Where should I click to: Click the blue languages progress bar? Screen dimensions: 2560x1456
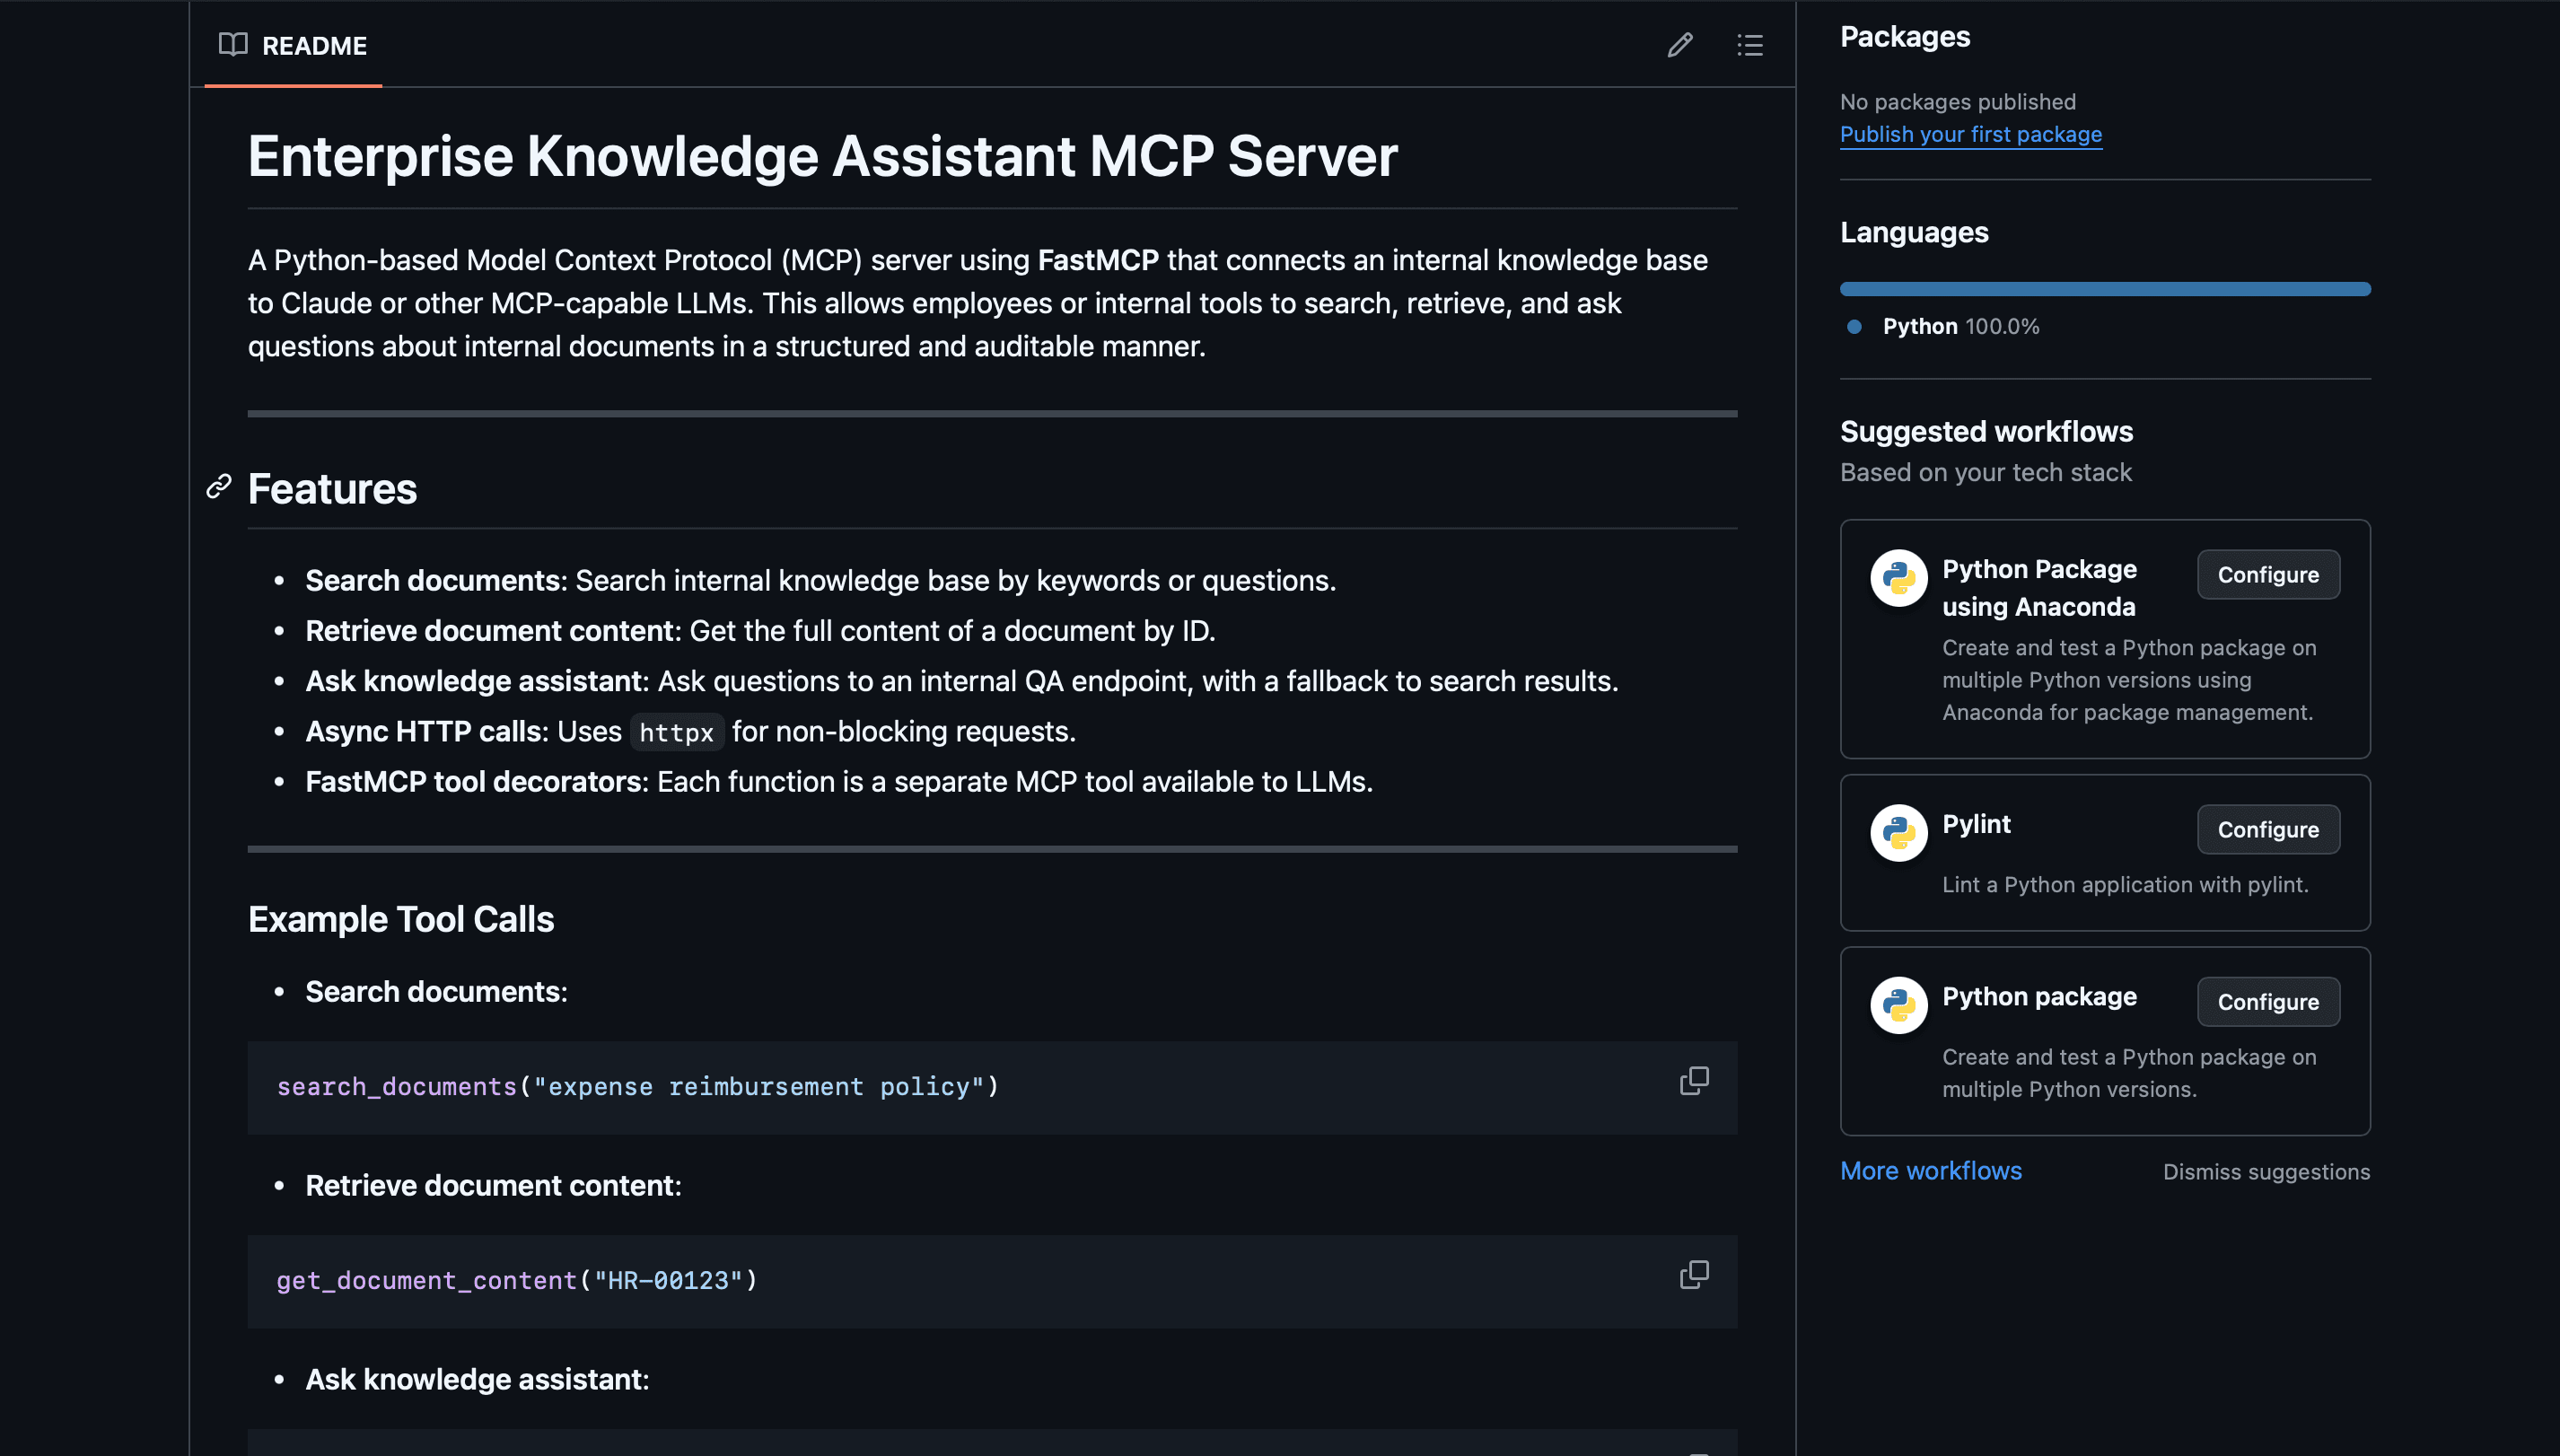(2104, 288)
